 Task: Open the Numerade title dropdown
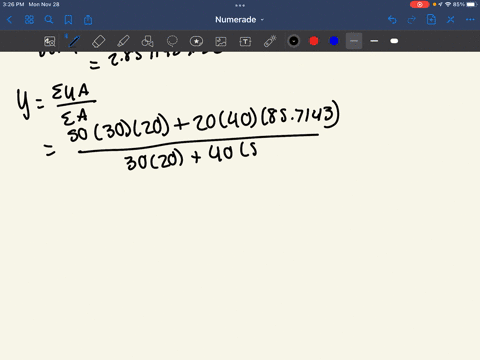(239, 20)
